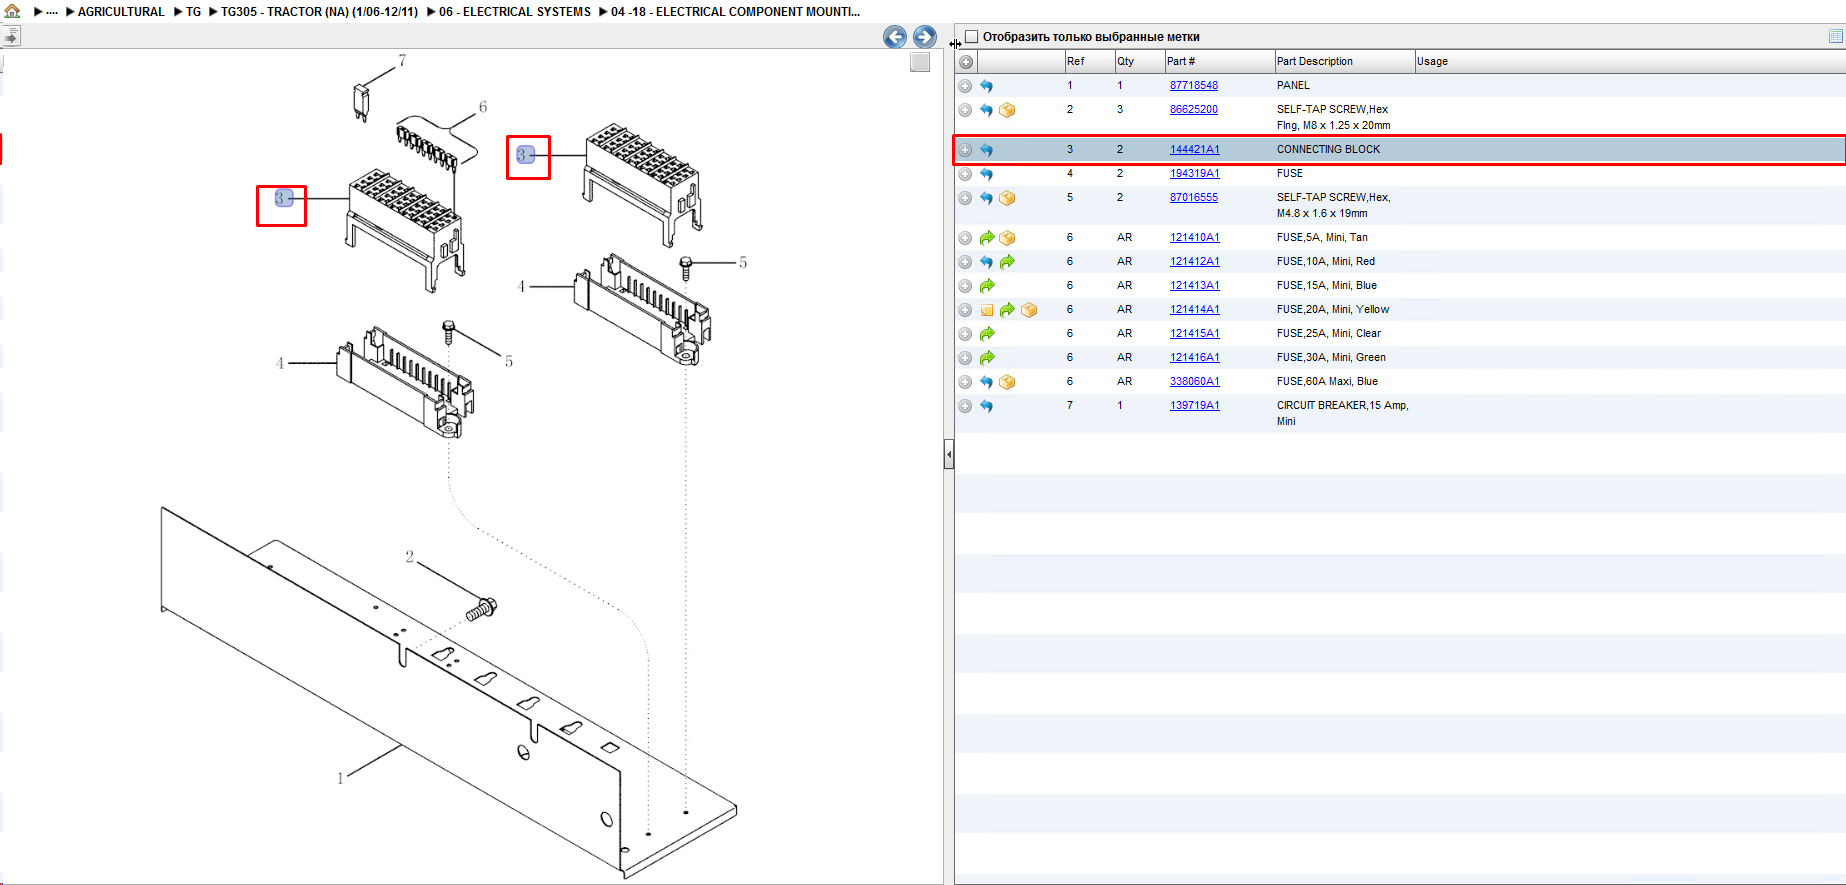The height and width of the screenshot is (885, 1846).
Task: Toggle the round selector for part 86625200
Action: [965, 110]
